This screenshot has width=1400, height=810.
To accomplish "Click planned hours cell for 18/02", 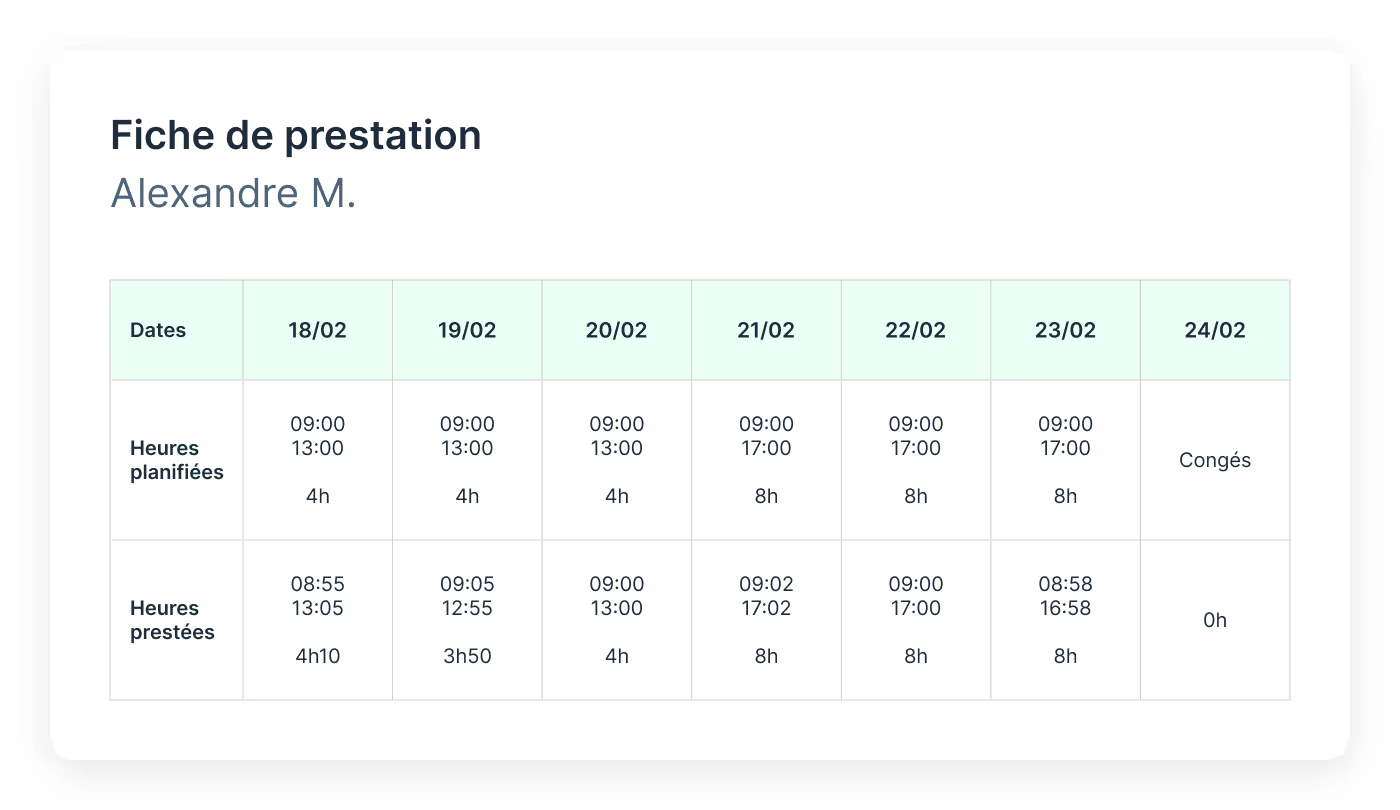I will [x=318, y=460].
